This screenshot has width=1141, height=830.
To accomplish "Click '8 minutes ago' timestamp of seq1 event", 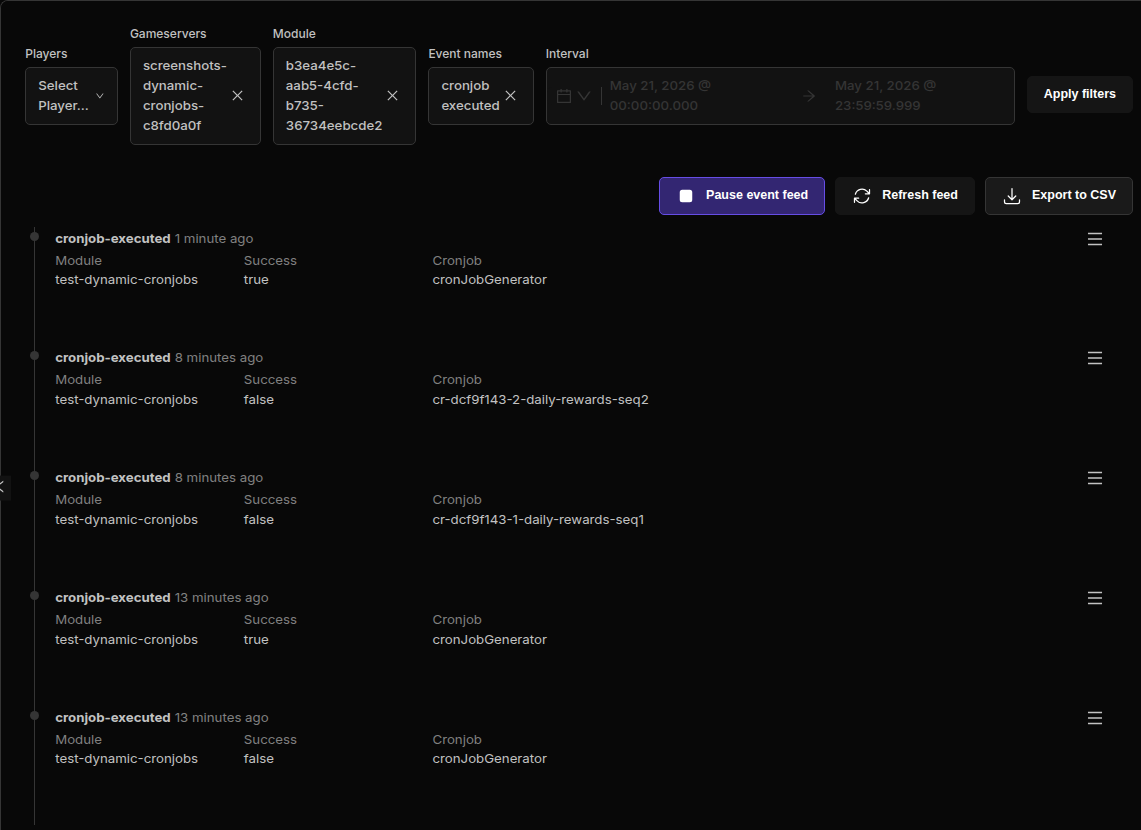I will tap(219, 478).
